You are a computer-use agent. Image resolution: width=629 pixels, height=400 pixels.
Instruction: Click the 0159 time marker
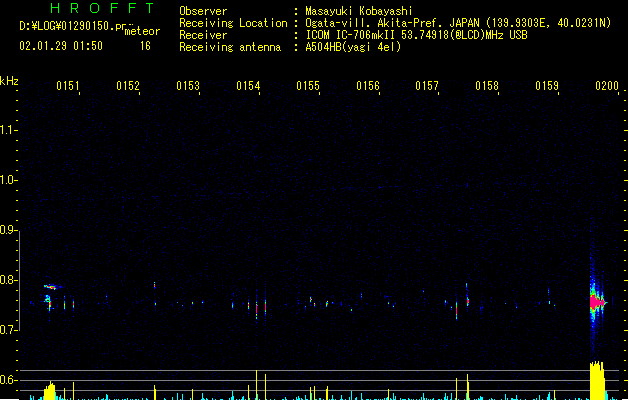coord(547,86)
